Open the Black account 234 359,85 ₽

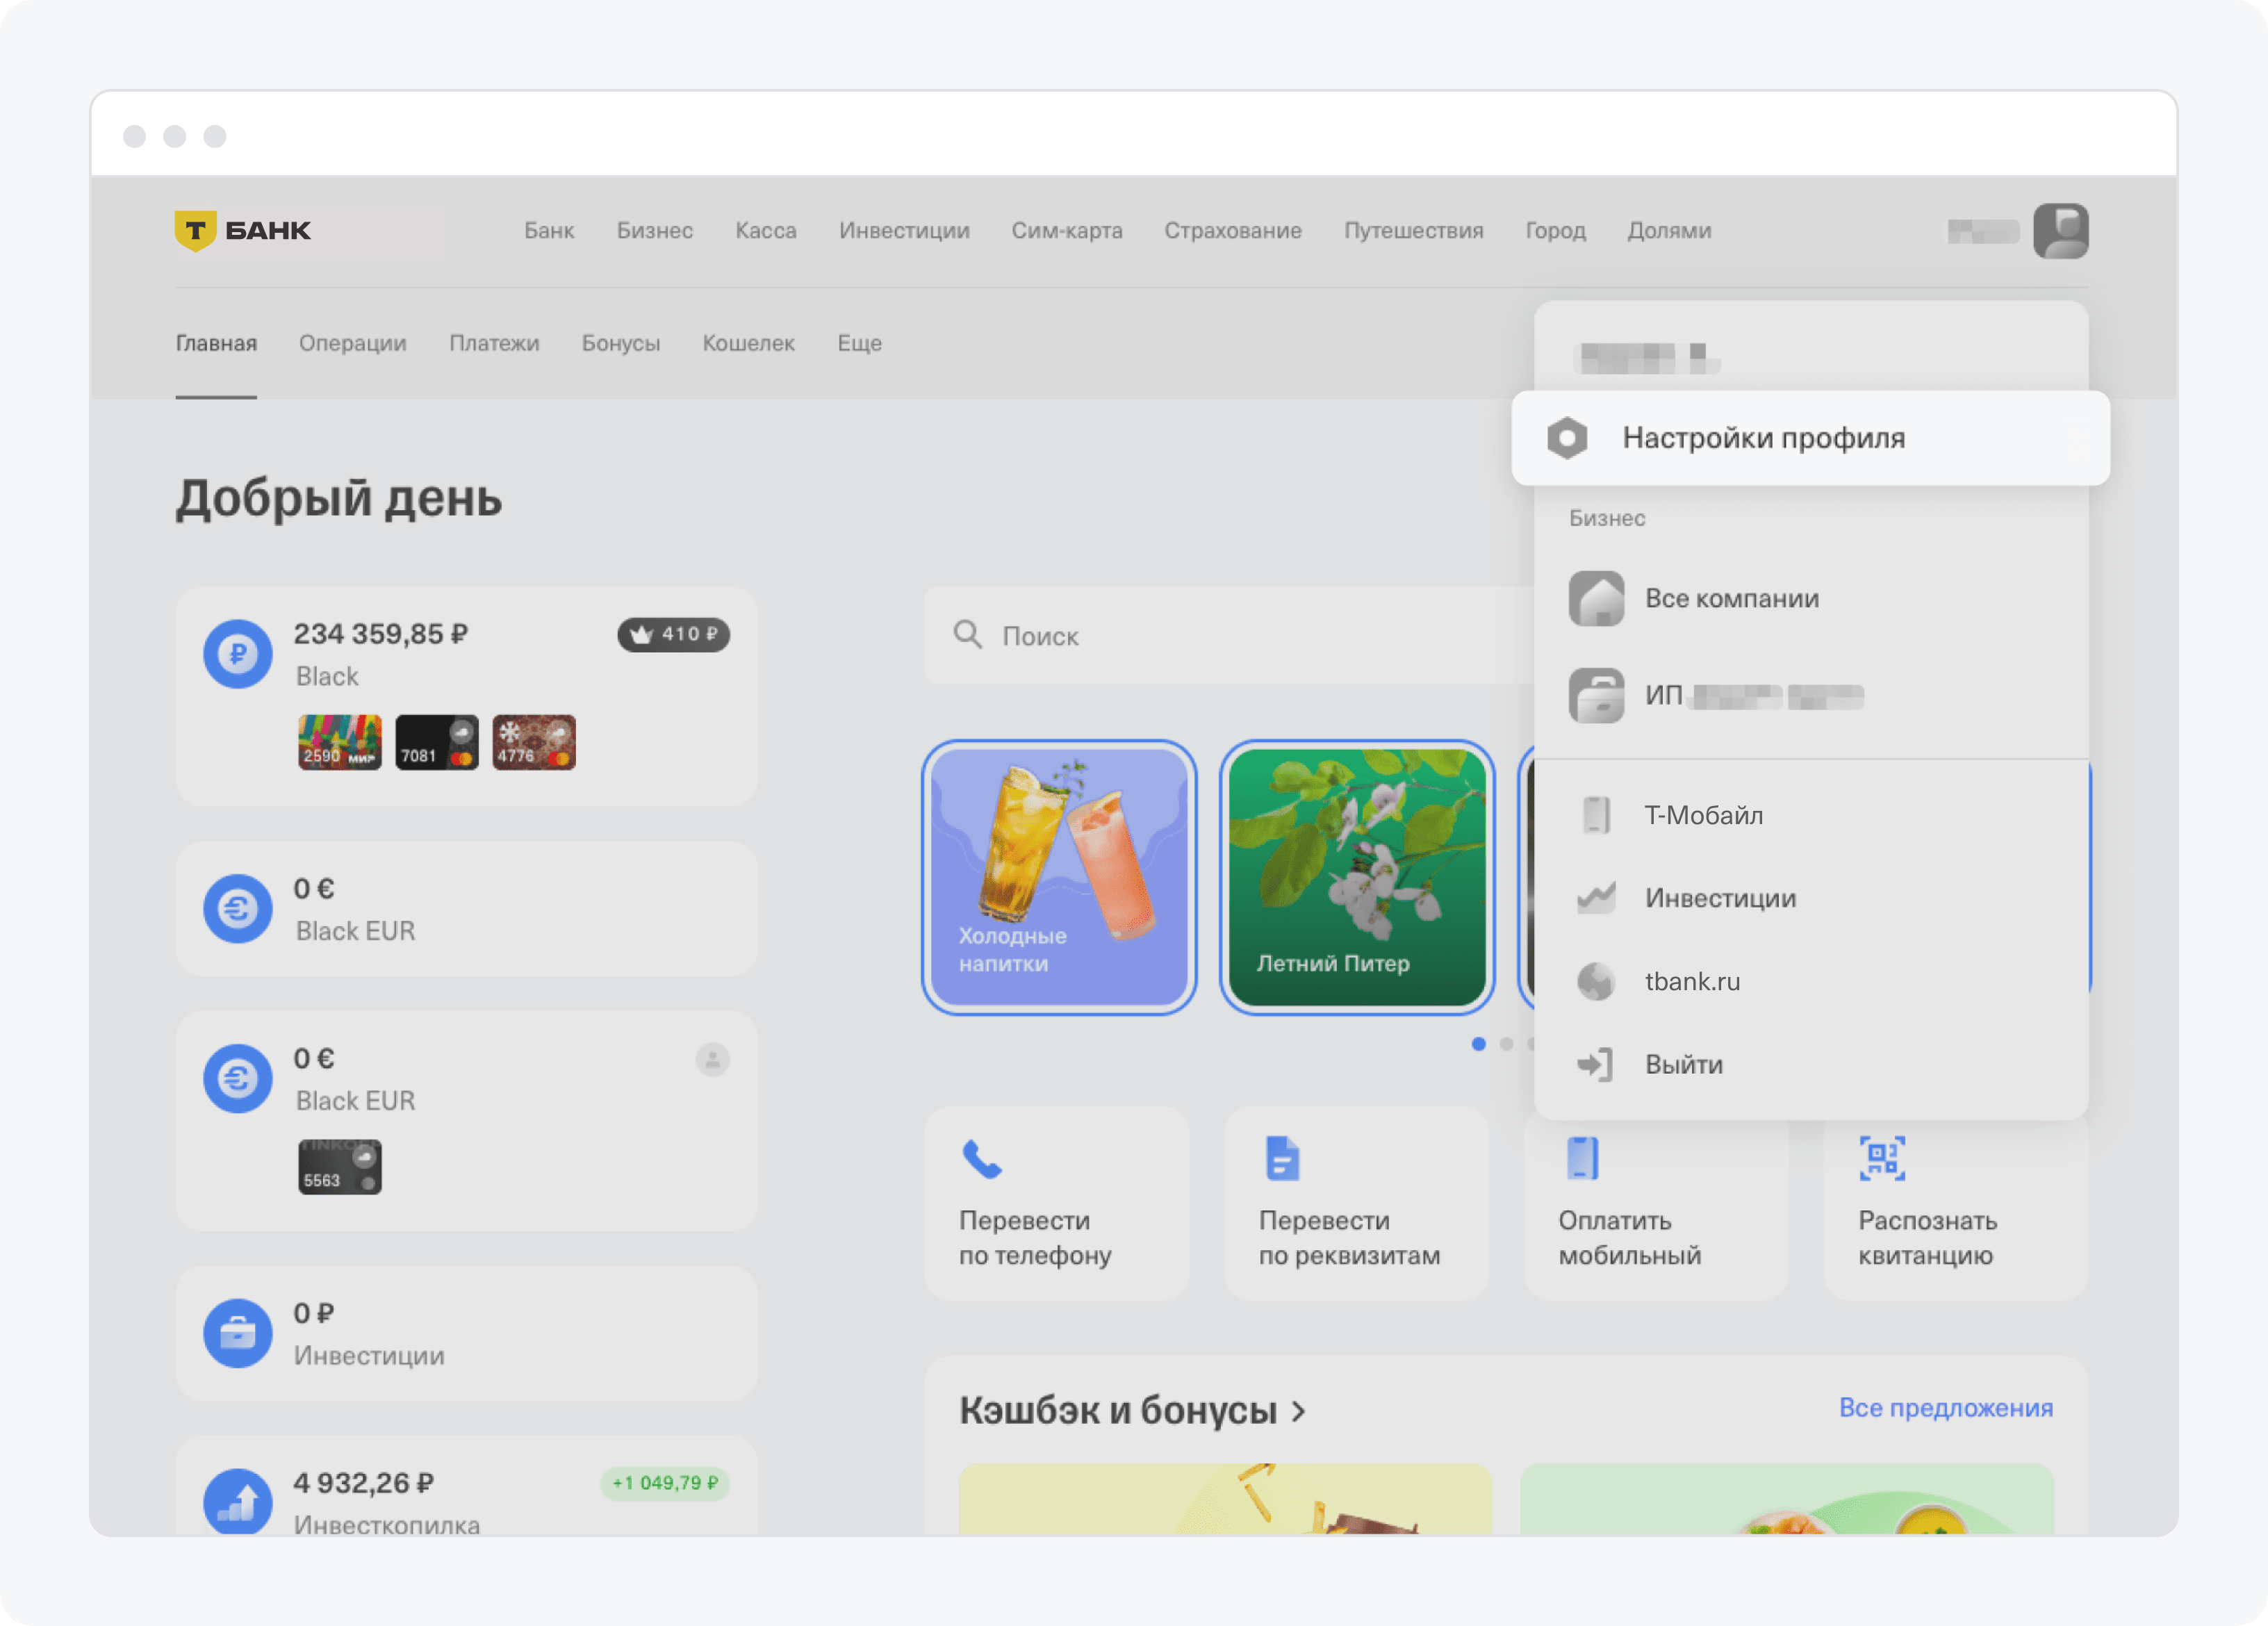[466, 696]
